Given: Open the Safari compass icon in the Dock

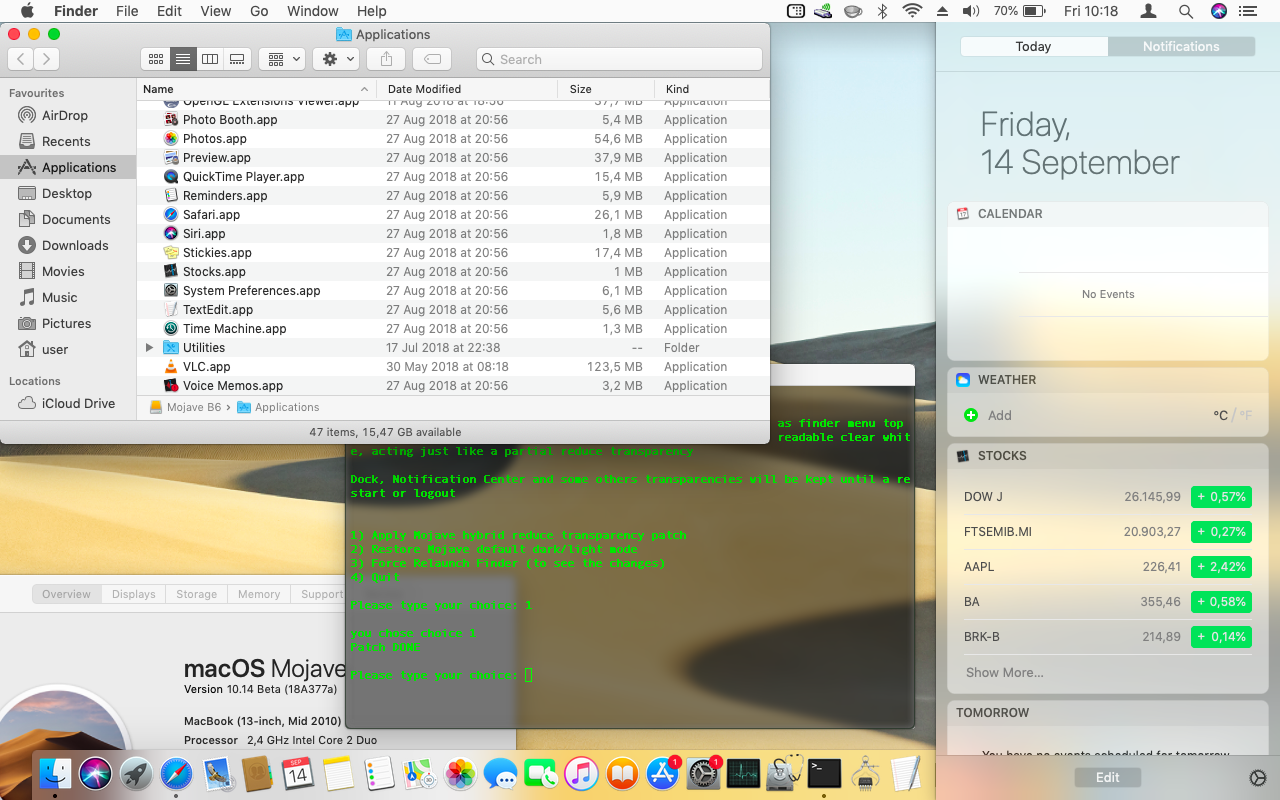Looking at the screenshot, I should click(176, 773).
